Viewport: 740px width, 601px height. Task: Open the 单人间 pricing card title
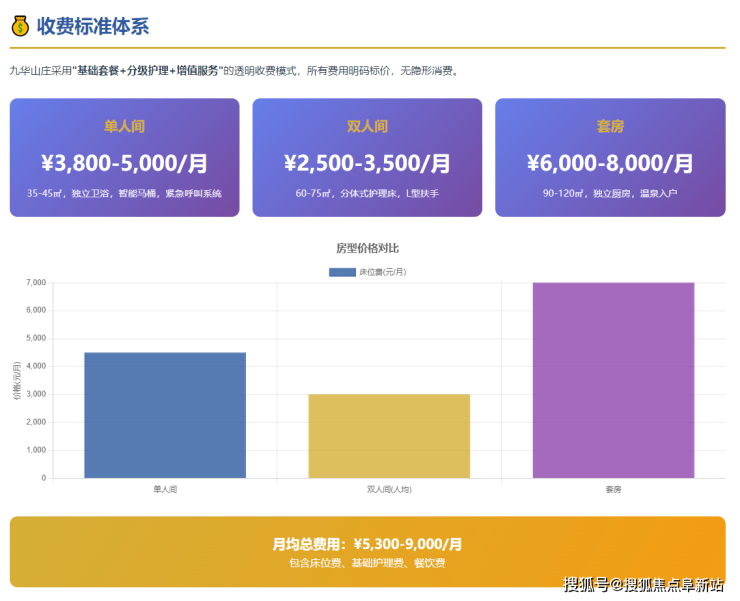tap(125, 127)
